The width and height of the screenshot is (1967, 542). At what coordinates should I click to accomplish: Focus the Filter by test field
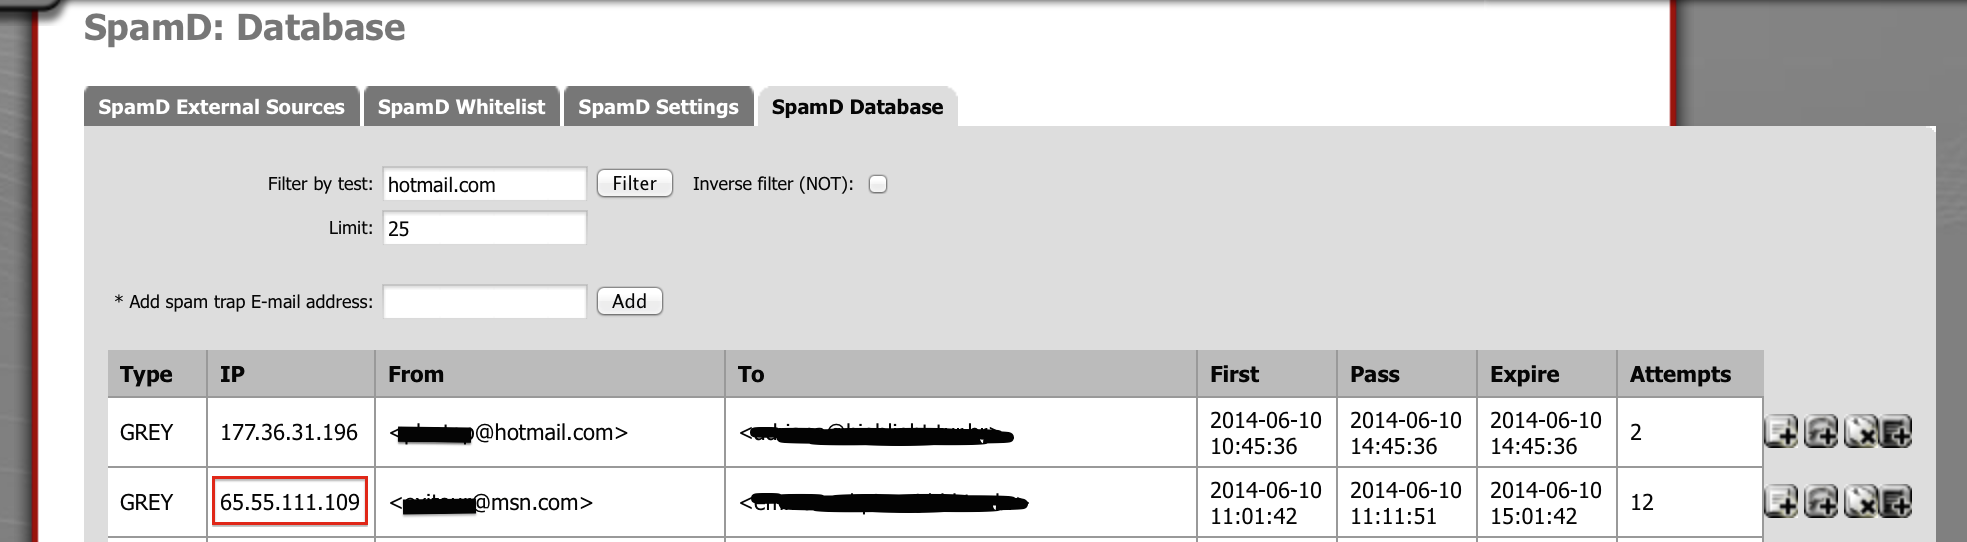484,184
